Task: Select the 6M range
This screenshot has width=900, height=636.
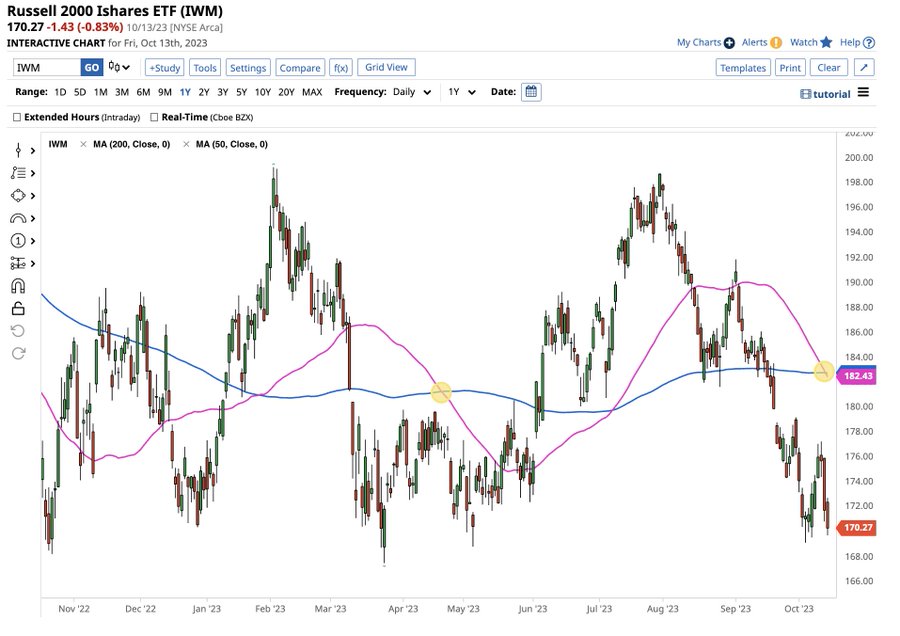Action: (x=143, y=92)
